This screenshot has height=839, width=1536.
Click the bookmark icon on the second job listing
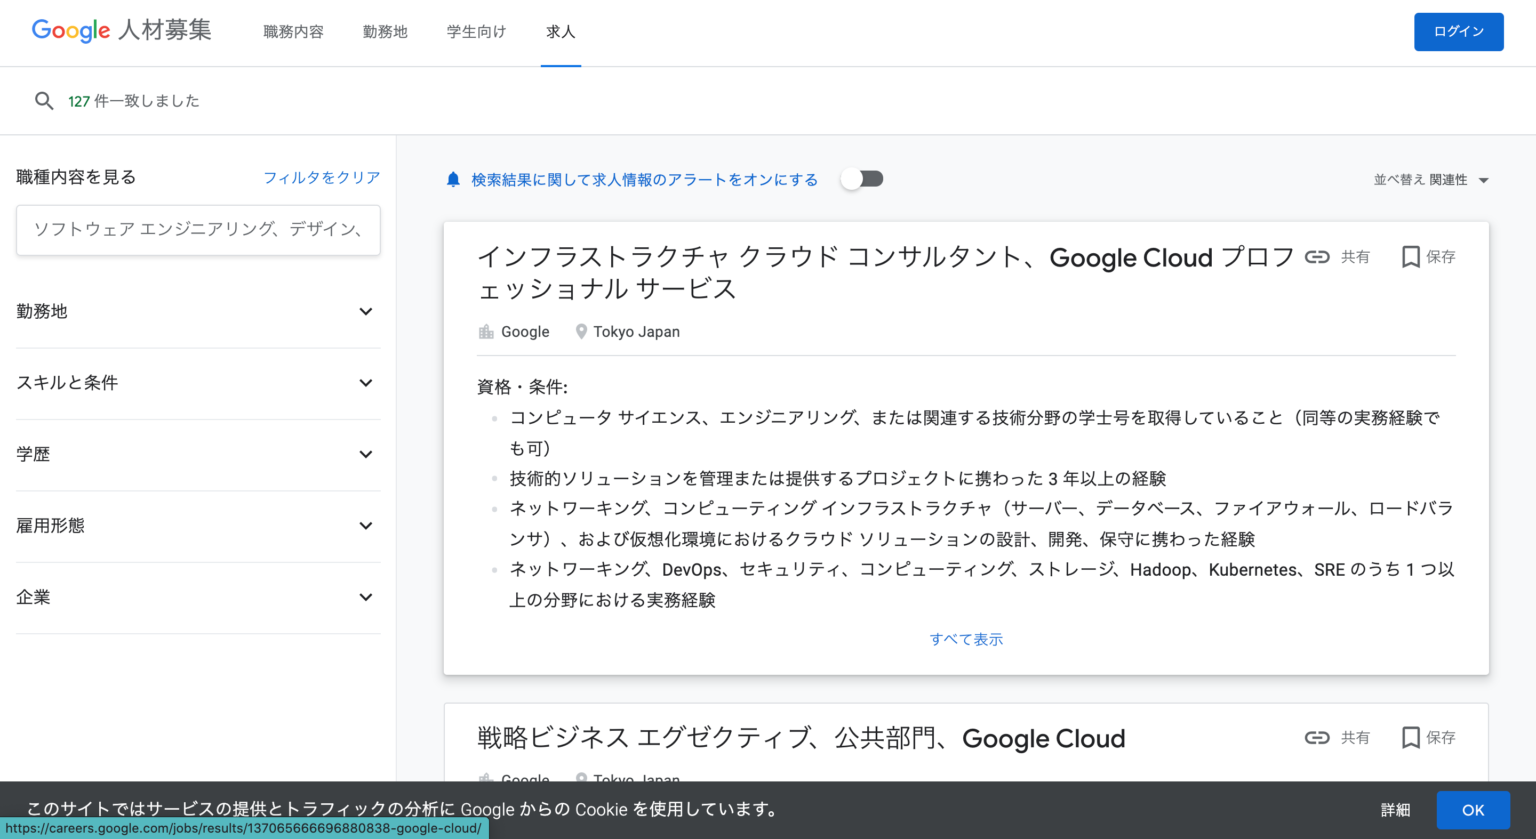(x=1411, y=738)
